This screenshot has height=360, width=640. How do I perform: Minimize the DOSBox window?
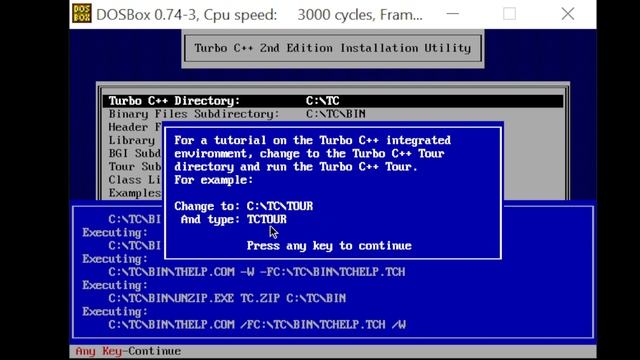click(452, 14)
